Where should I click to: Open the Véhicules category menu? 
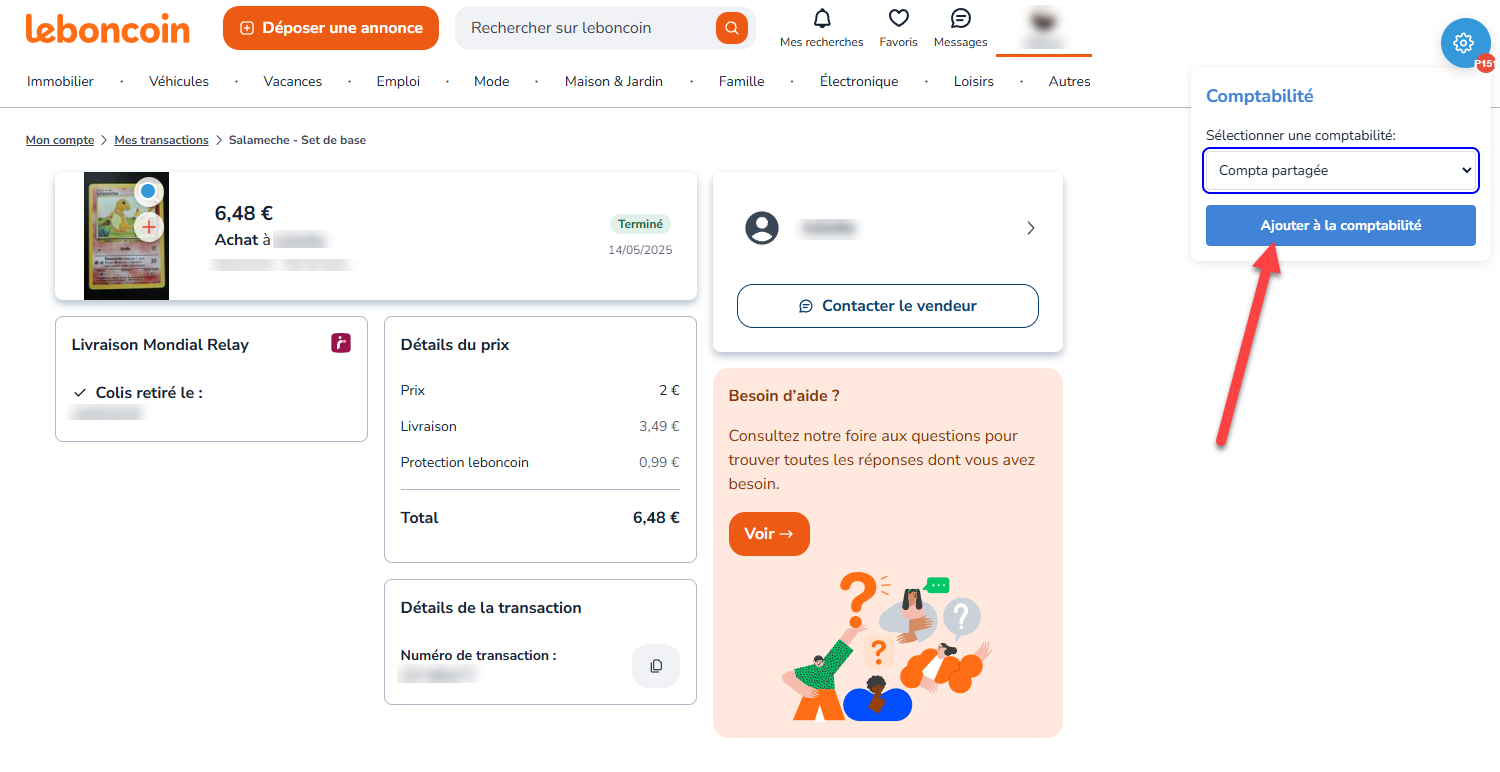point(179,81)
